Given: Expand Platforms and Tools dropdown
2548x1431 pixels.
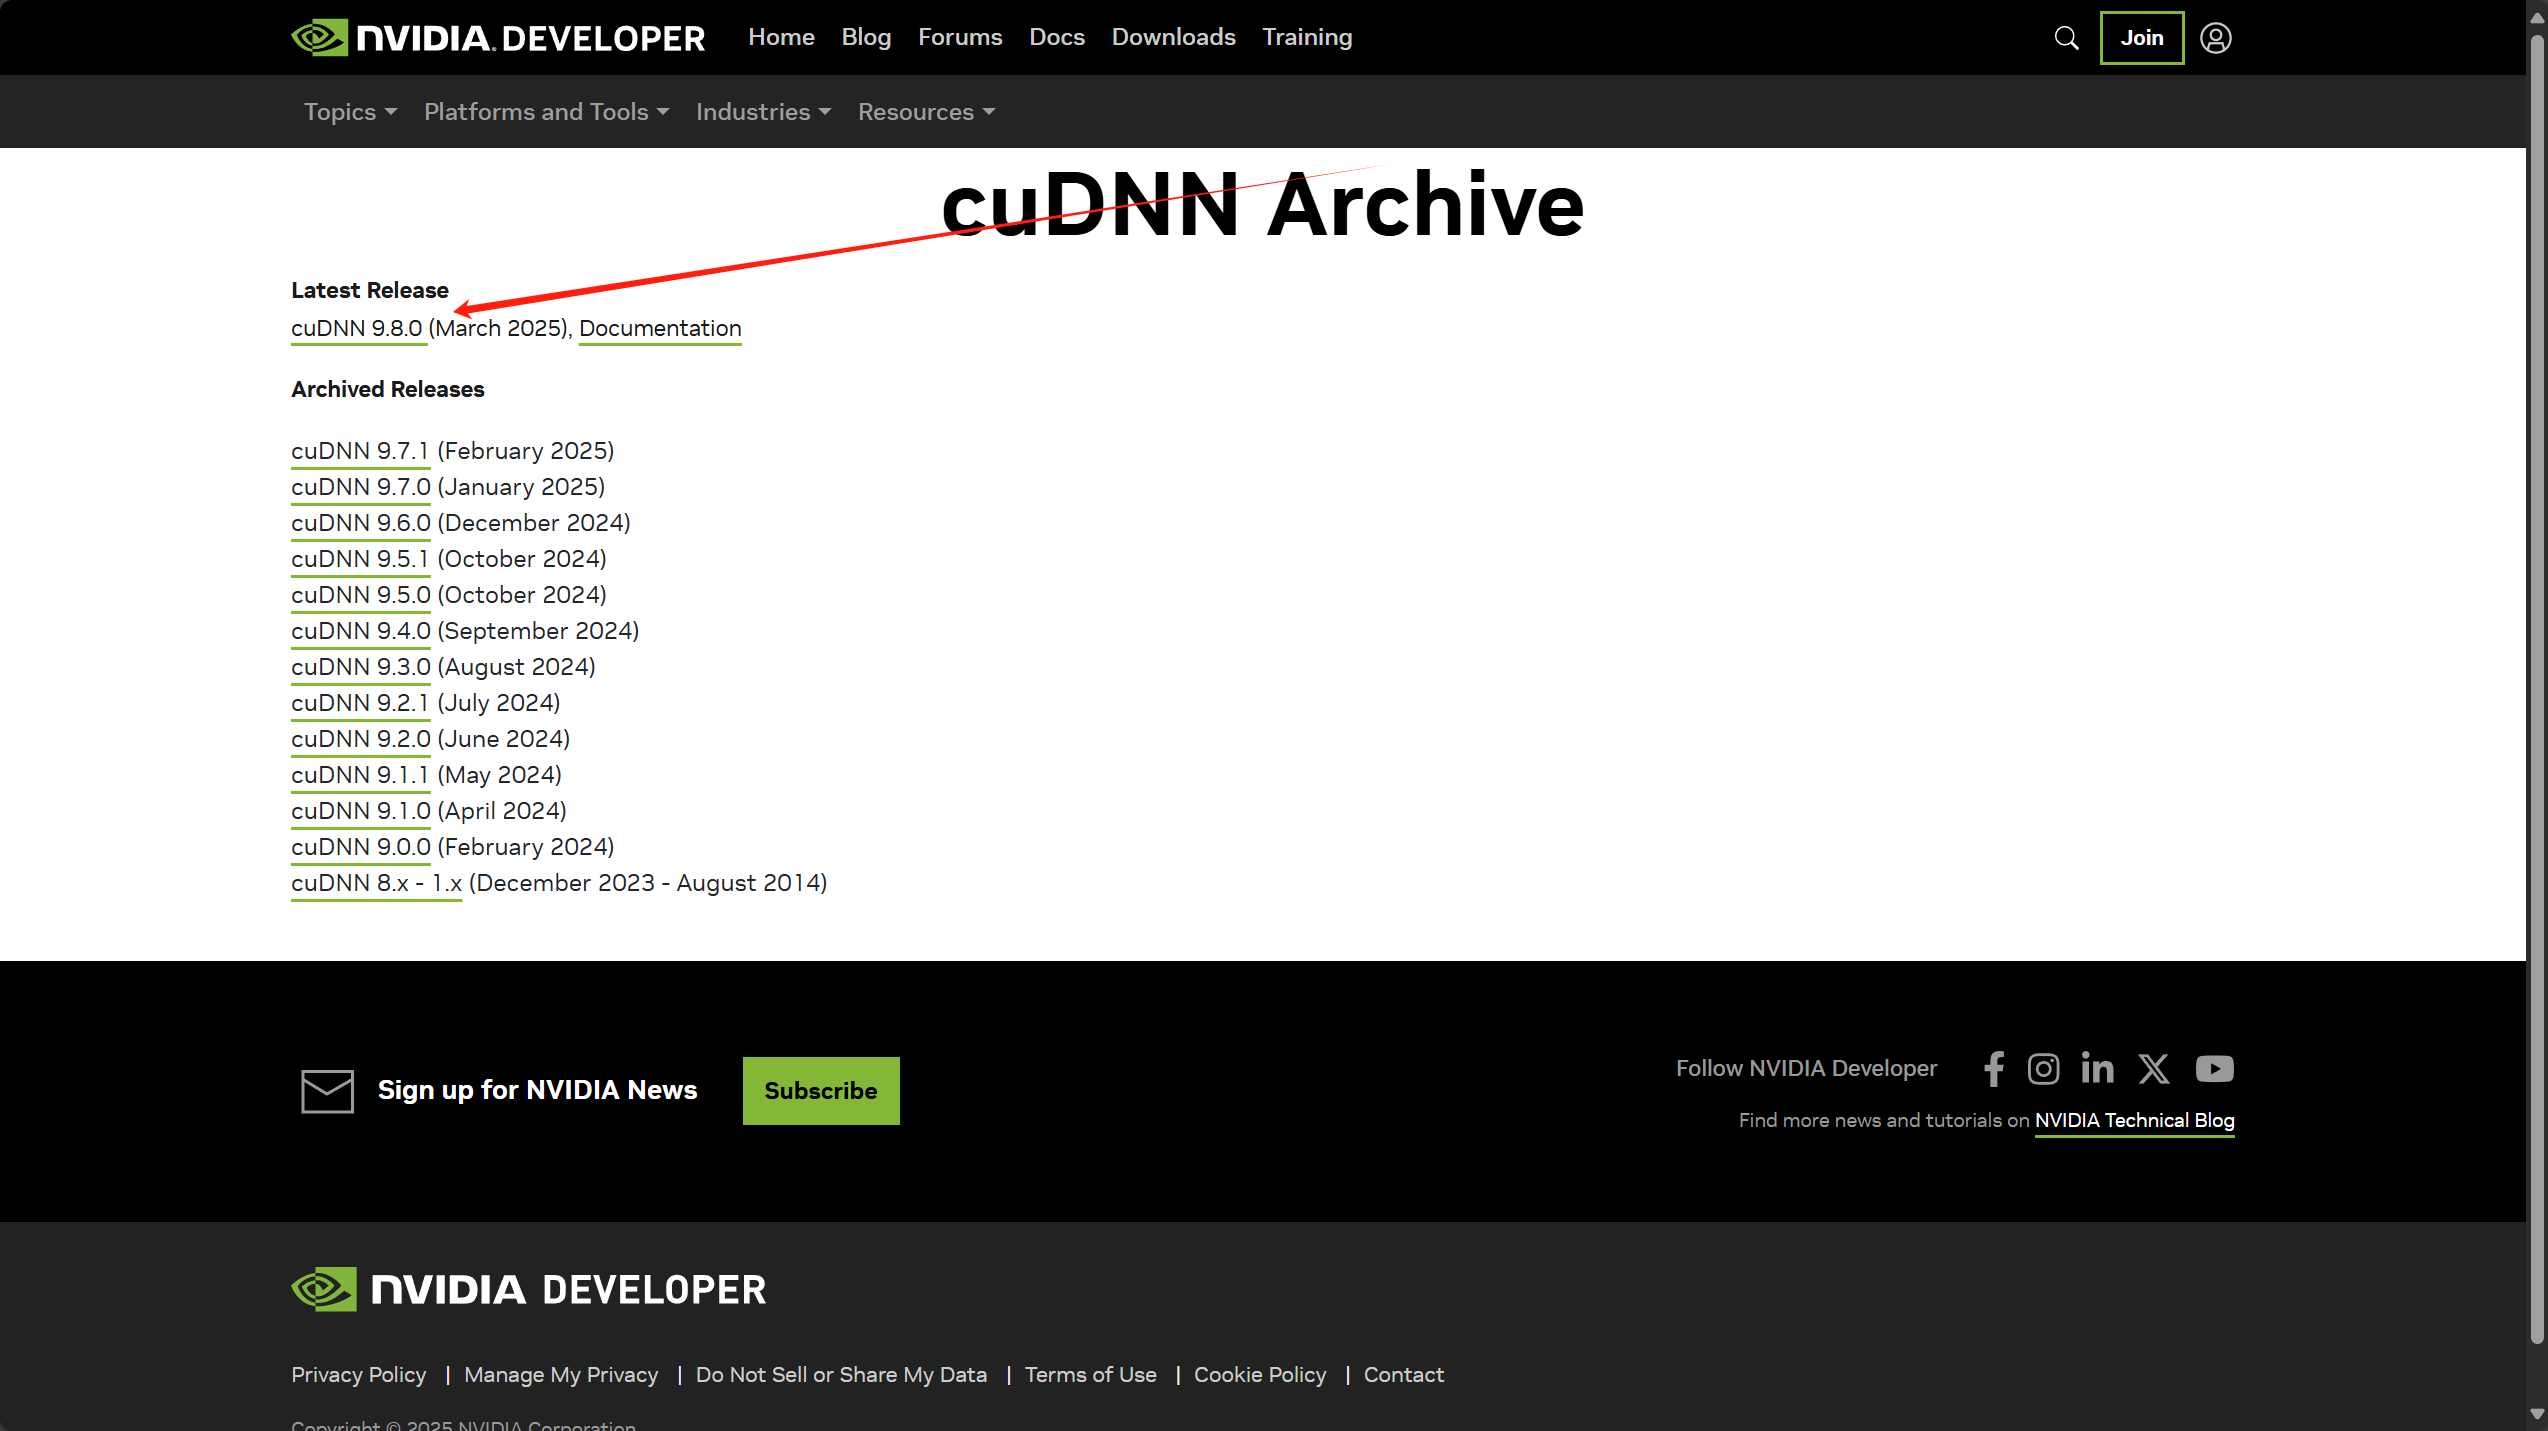Looking at the screenshot, I should (546, 112).
